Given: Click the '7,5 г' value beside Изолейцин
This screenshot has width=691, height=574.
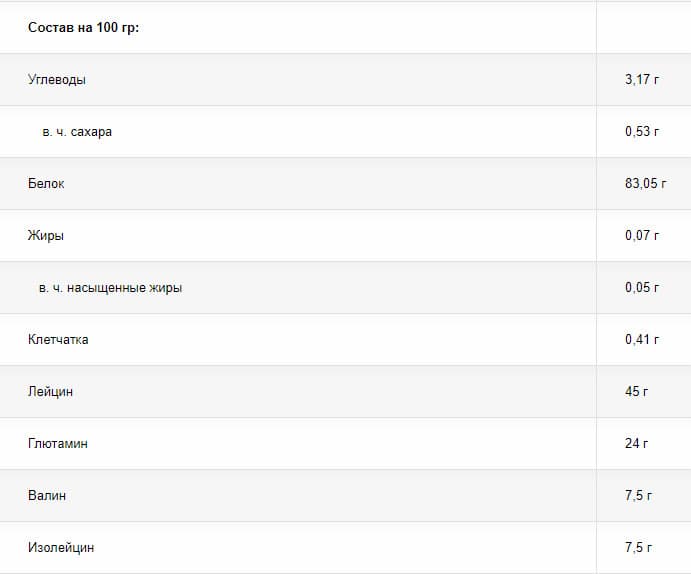Looking at the screenshot, I should 639,548.
